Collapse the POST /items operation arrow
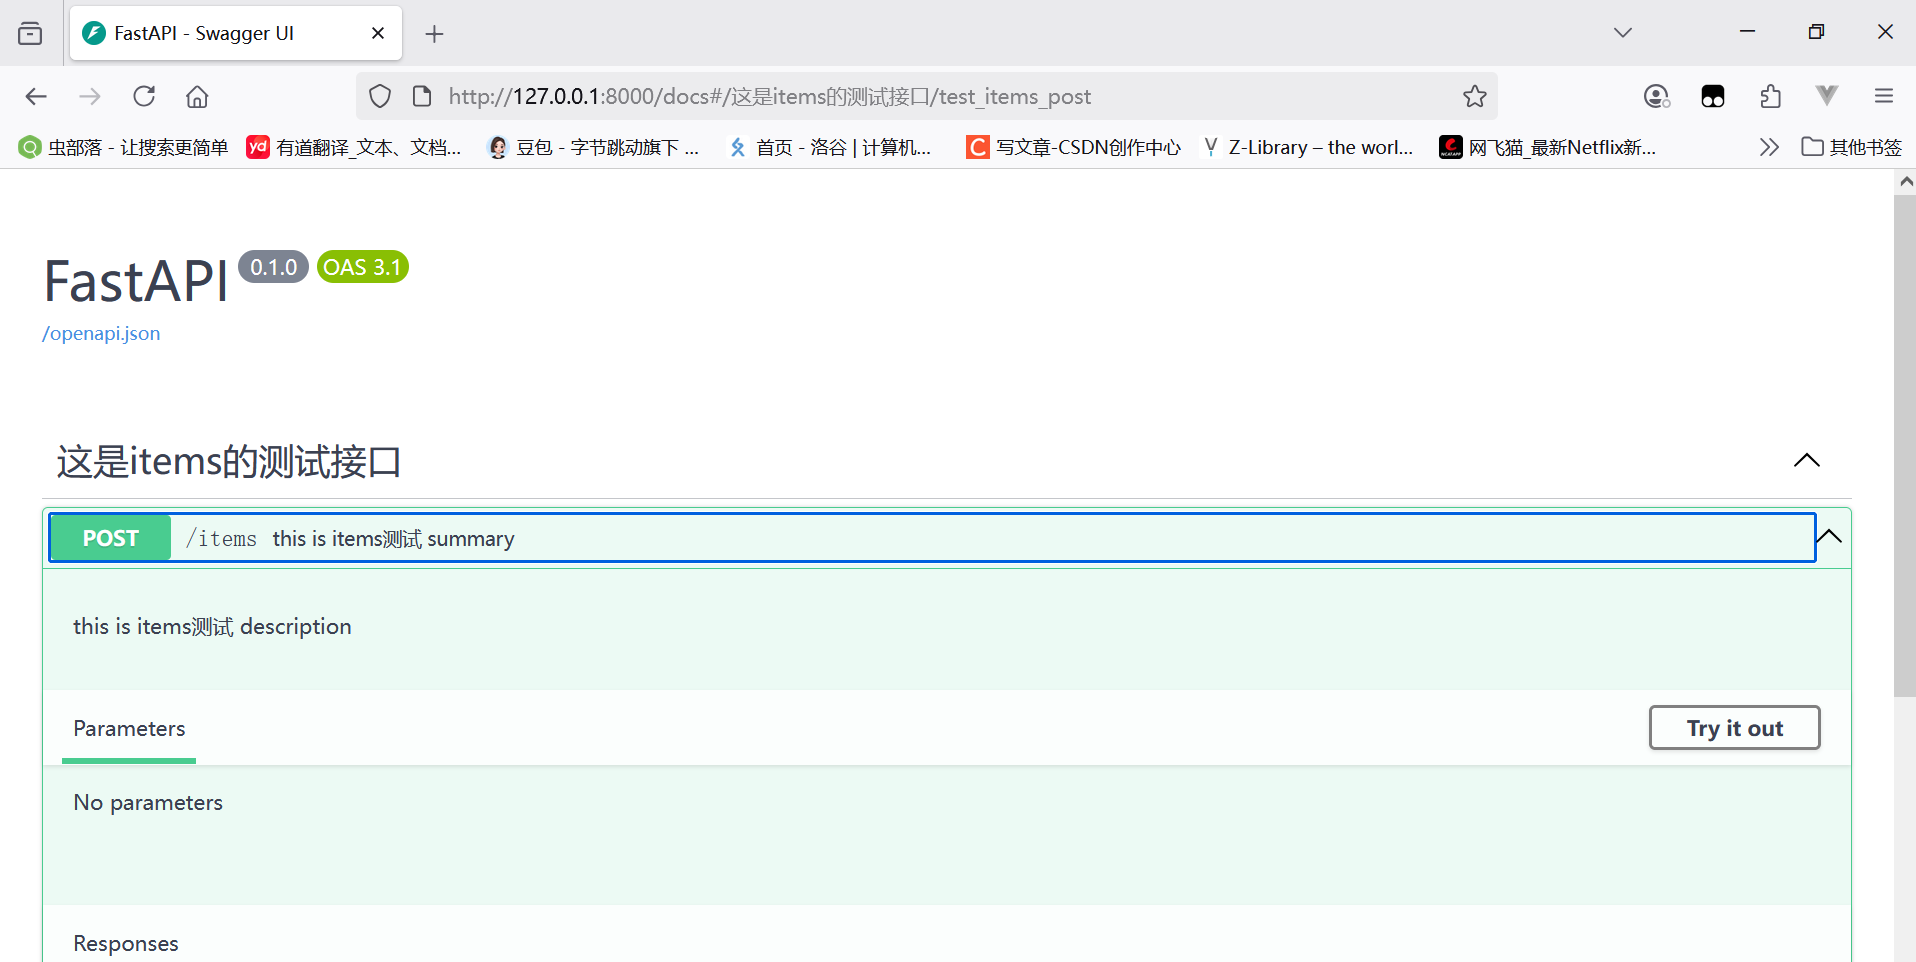This screenshot has width=1916, height=962. pos(1828,537)
